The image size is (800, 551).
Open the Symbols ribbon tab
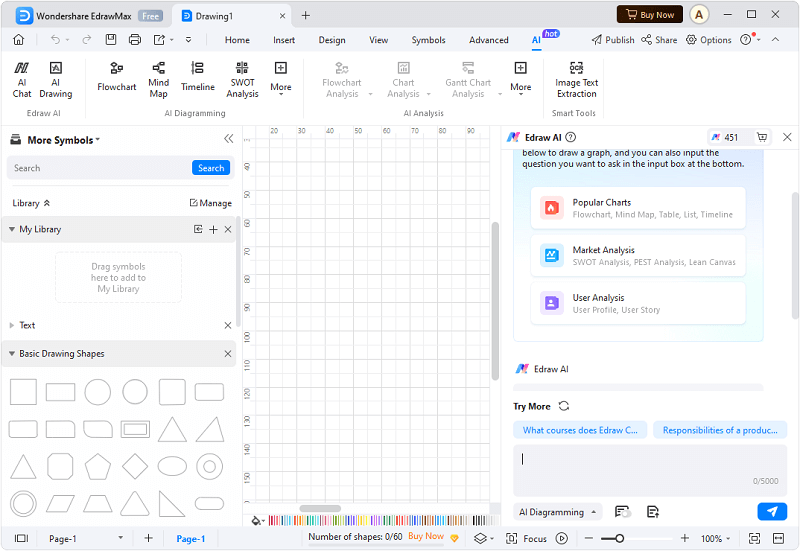coord(428,40)
